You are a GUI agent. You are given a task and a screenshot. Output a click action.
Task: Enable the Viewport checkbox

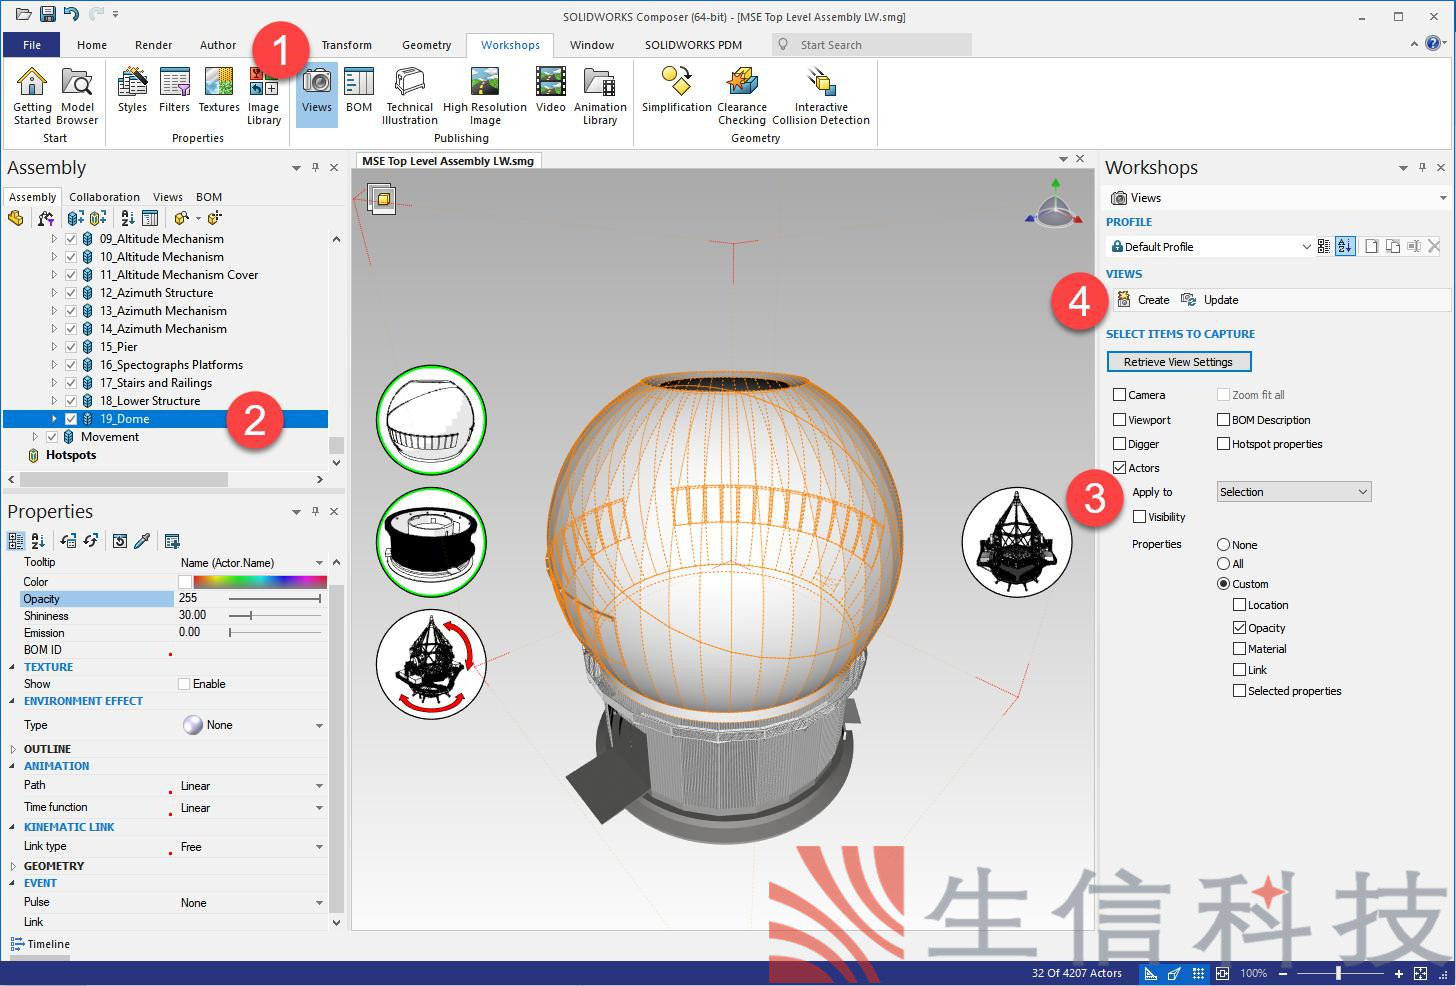click(1120, 420)
